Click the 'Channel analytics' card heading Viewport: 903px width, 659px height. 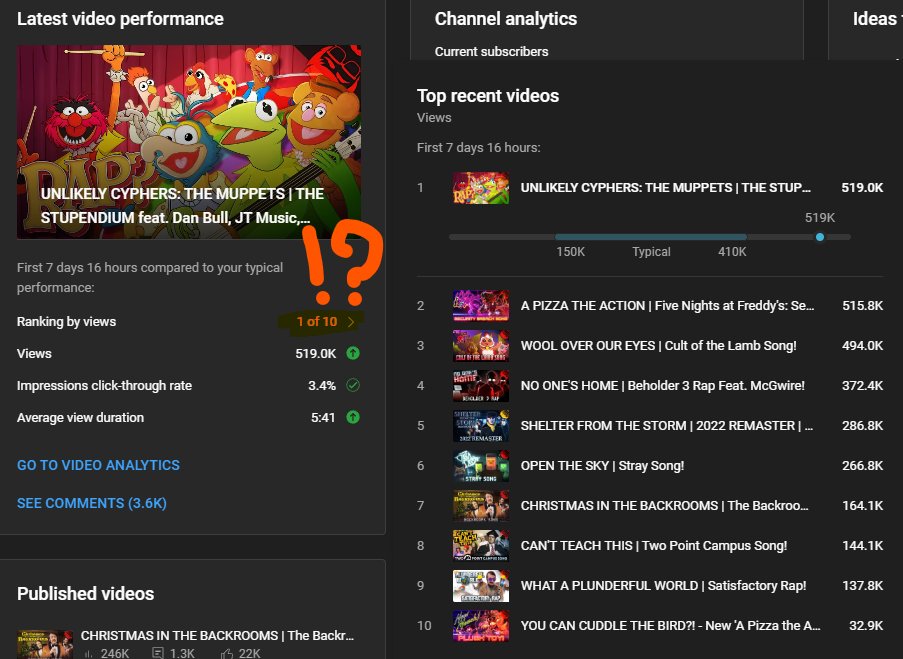[x=506, y=19]
